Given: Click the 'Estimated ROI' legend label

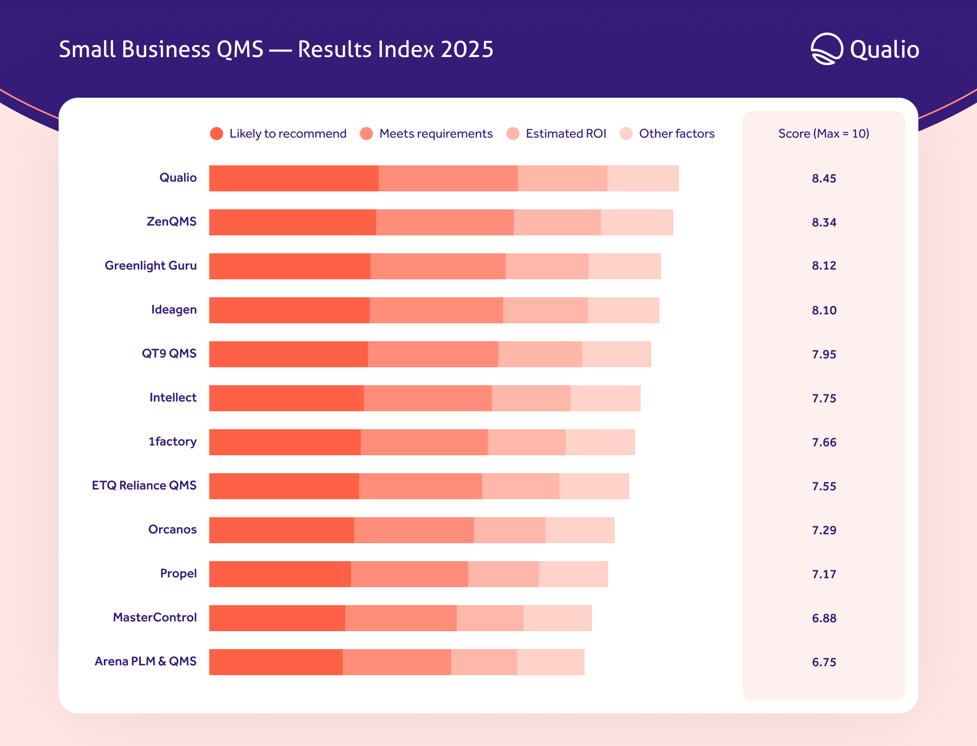Looking at the screenshot, I should [566, 133].
